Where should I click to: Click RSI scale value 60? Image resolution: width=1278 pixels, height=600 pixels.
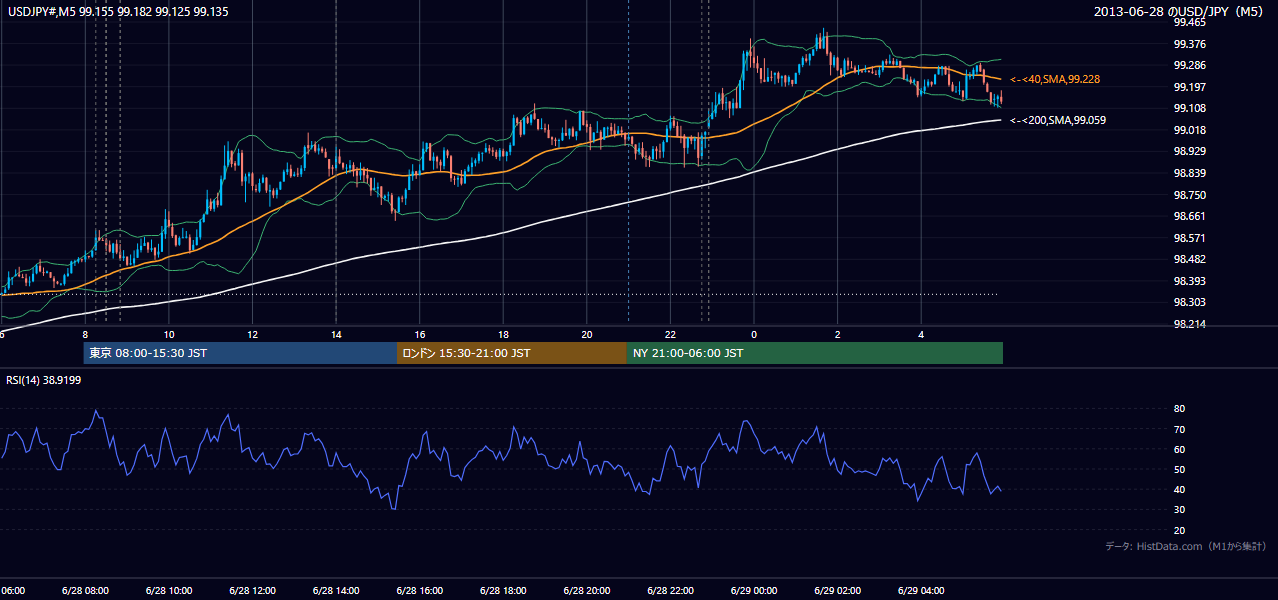[1179, 449]
